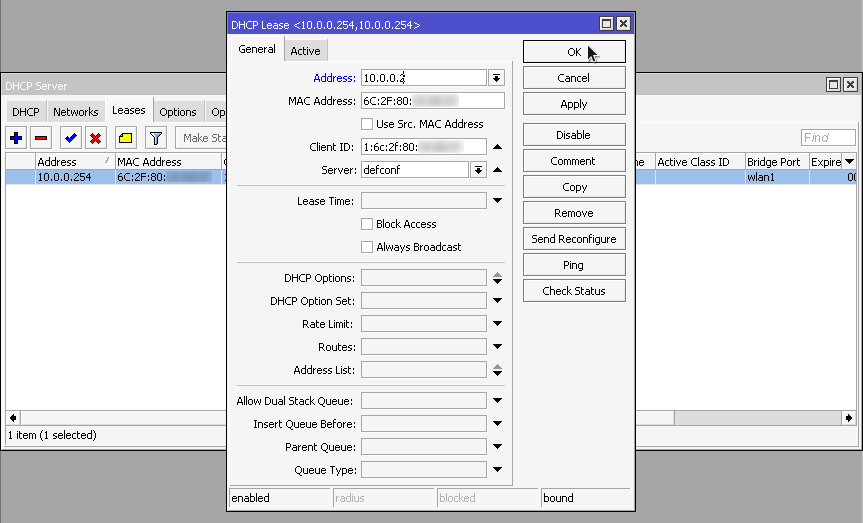Collapse the Client ID field up arrow
863x523 pixels.
497,147
